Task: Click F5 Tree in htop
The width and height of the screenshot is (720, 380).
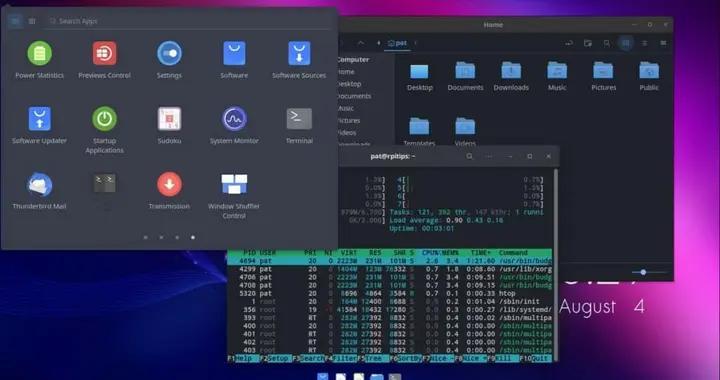Action: [372, 358]
